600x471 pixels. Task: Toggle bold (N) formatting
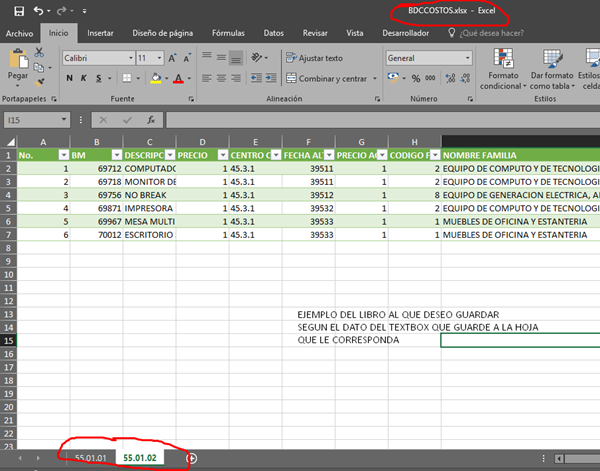70,78
